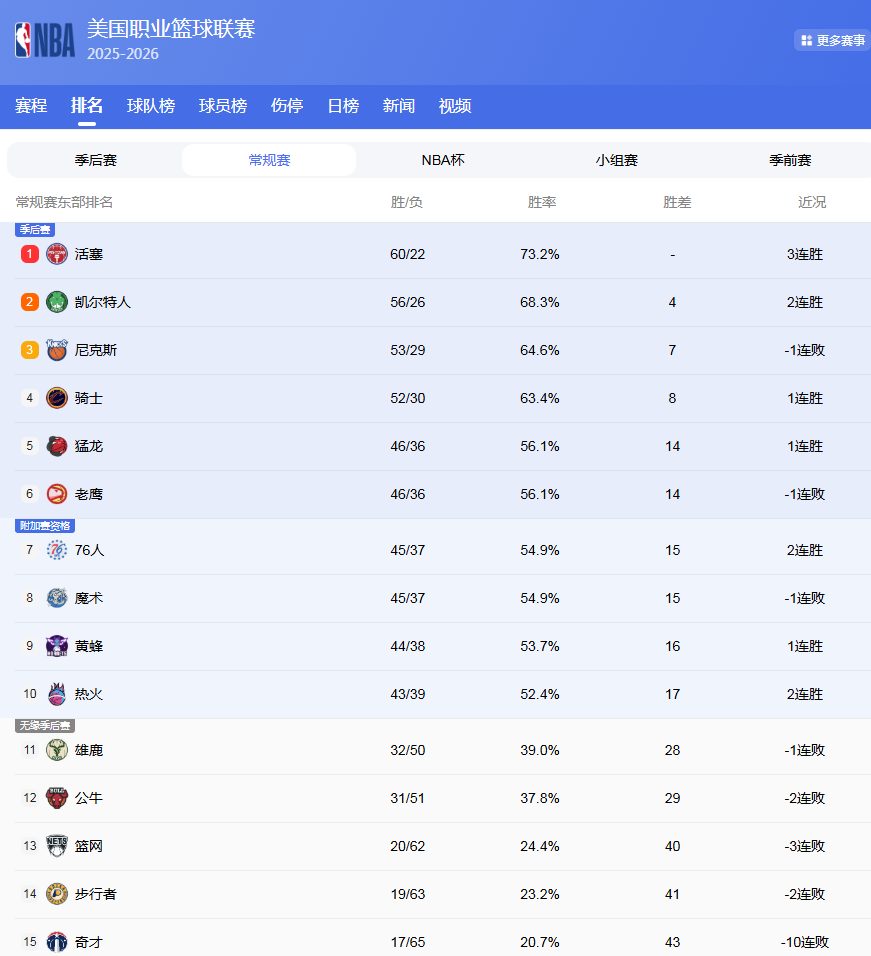Open the 更多赛事 button
The height and width of the screenshot is (956, 871).
(x=832, y=40)
